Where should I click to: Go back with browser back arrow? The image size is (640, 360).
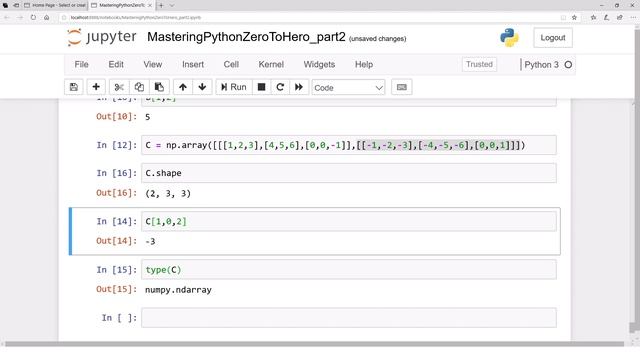(7, 18)
